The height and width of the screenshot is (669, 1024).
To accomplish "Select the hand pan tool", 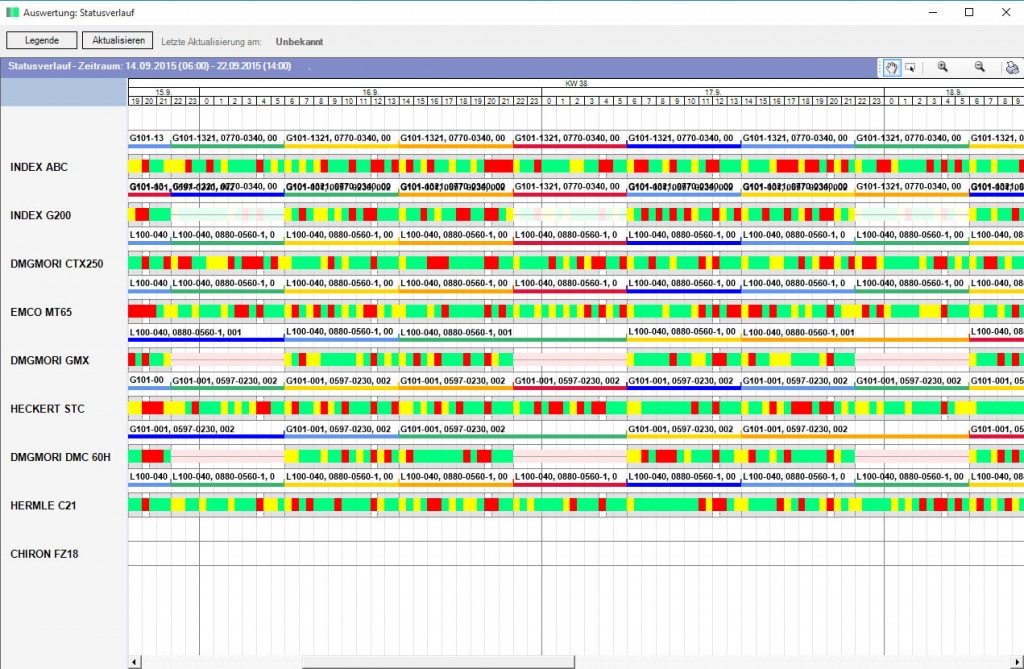I will (x=891, y=67).
